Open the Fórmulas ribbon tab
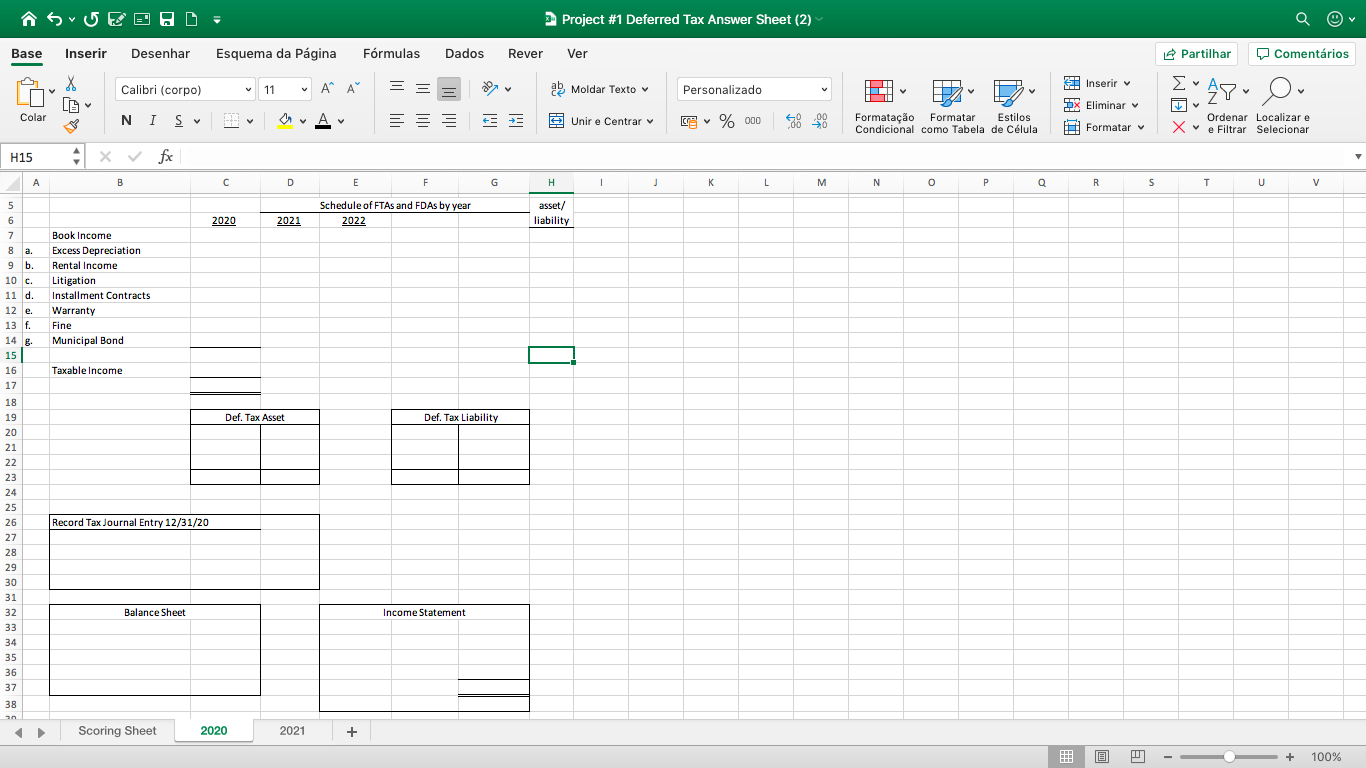This screenshot has height=768, width=1366. [391, 53]
